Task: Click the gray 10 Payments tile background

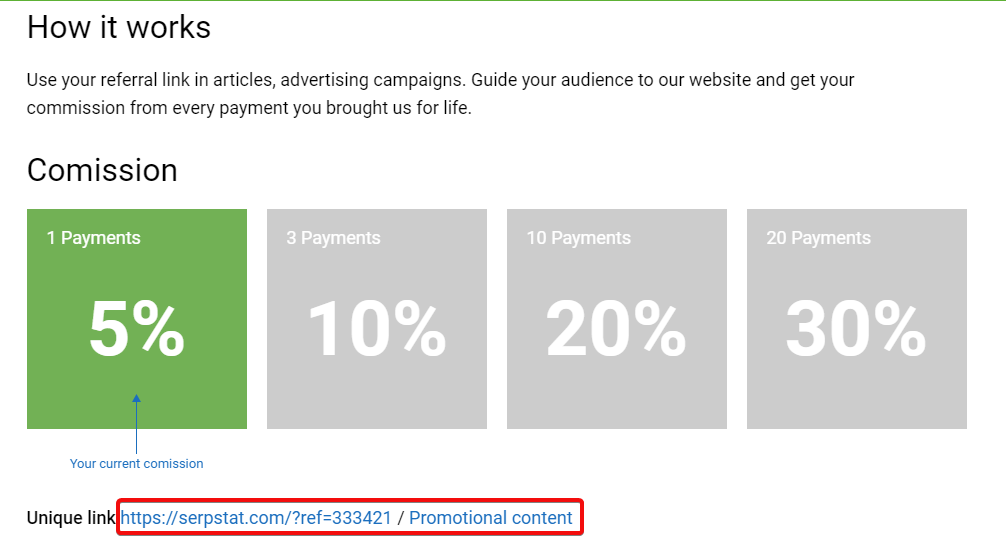Action: (617, 398)
